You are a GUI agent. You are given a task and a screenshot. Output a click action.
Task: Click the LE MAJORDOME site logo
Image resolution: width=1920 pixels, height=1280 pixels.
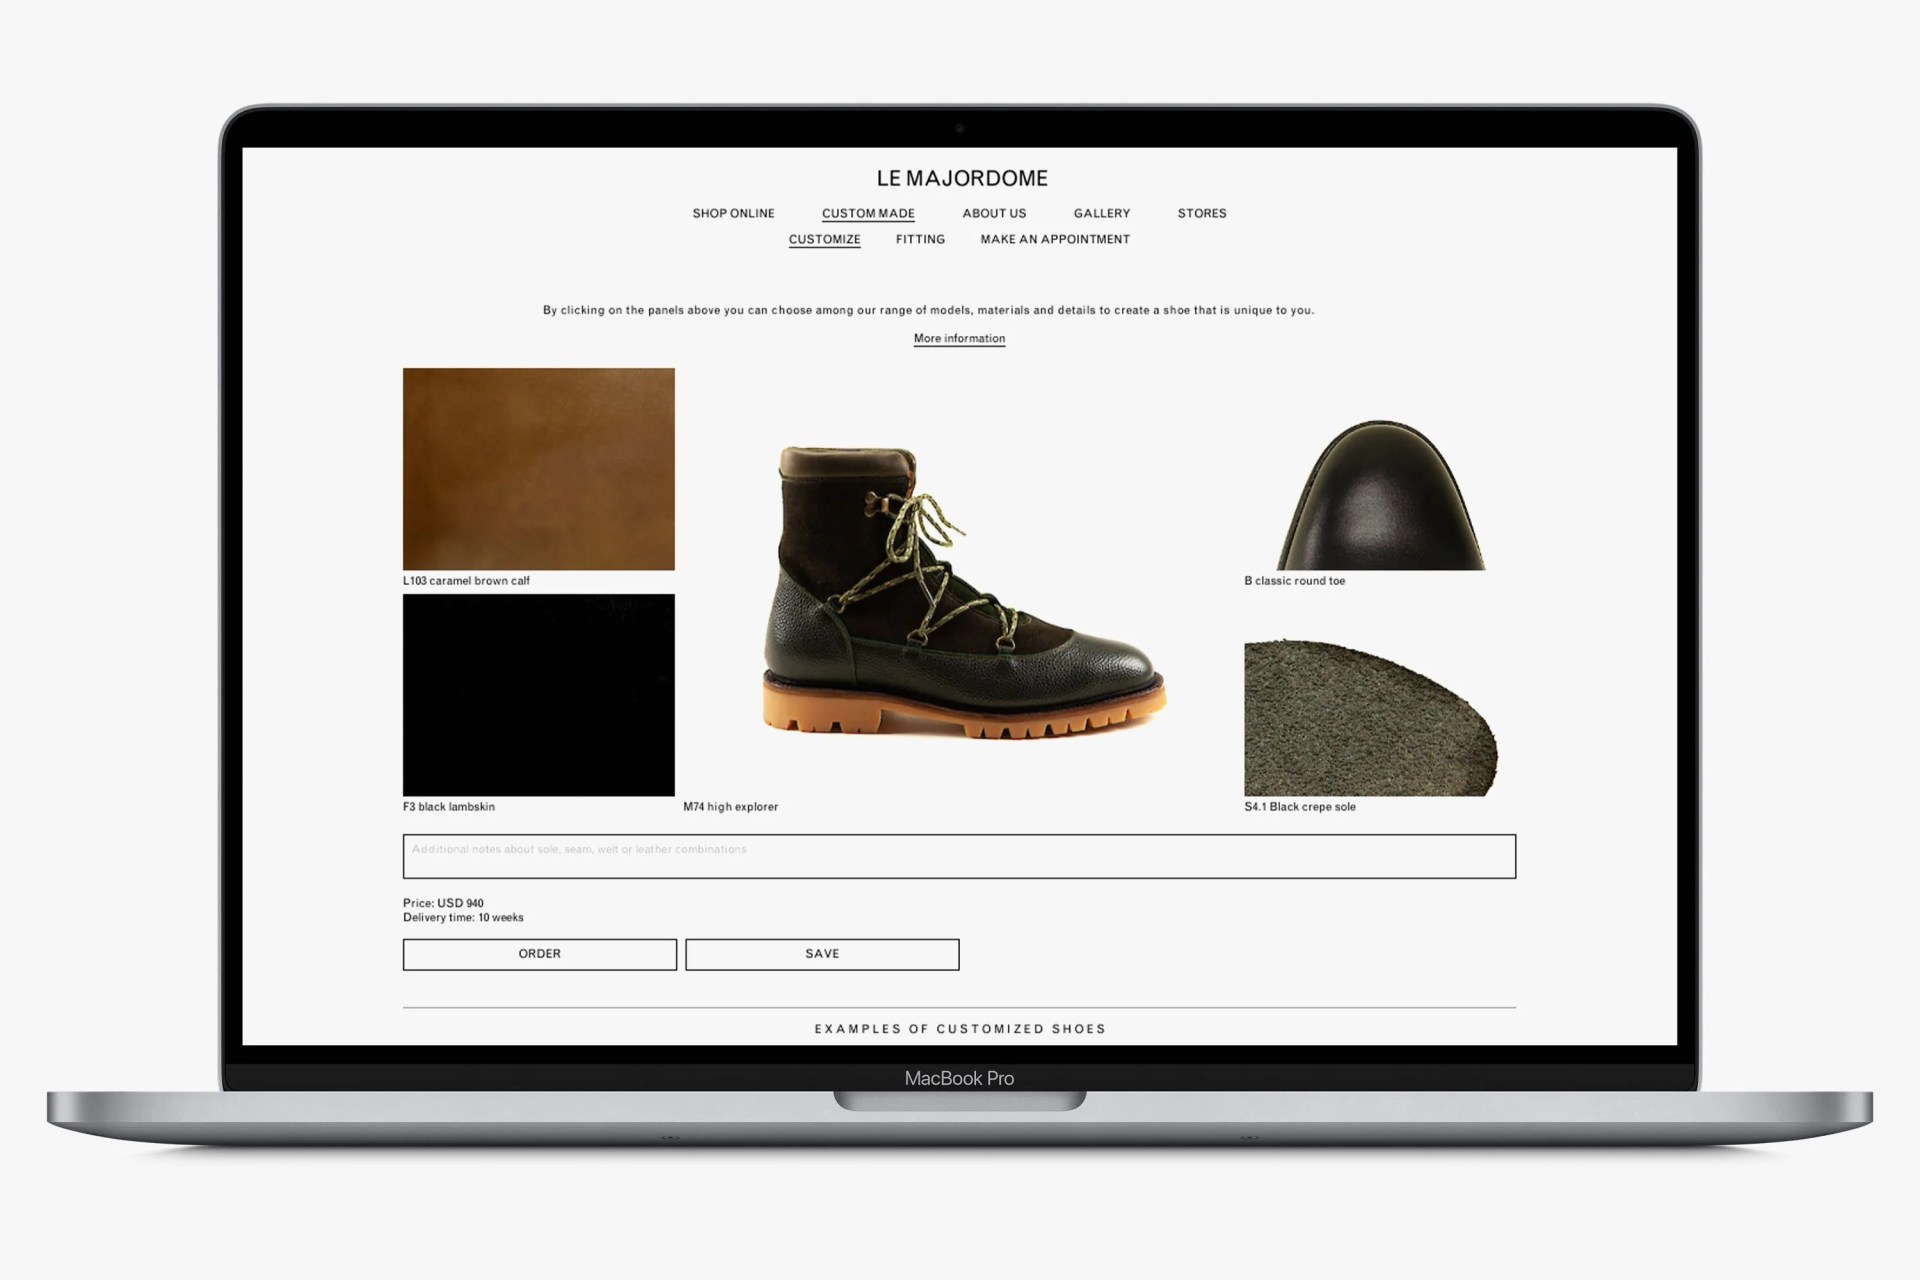pos(962,178)
